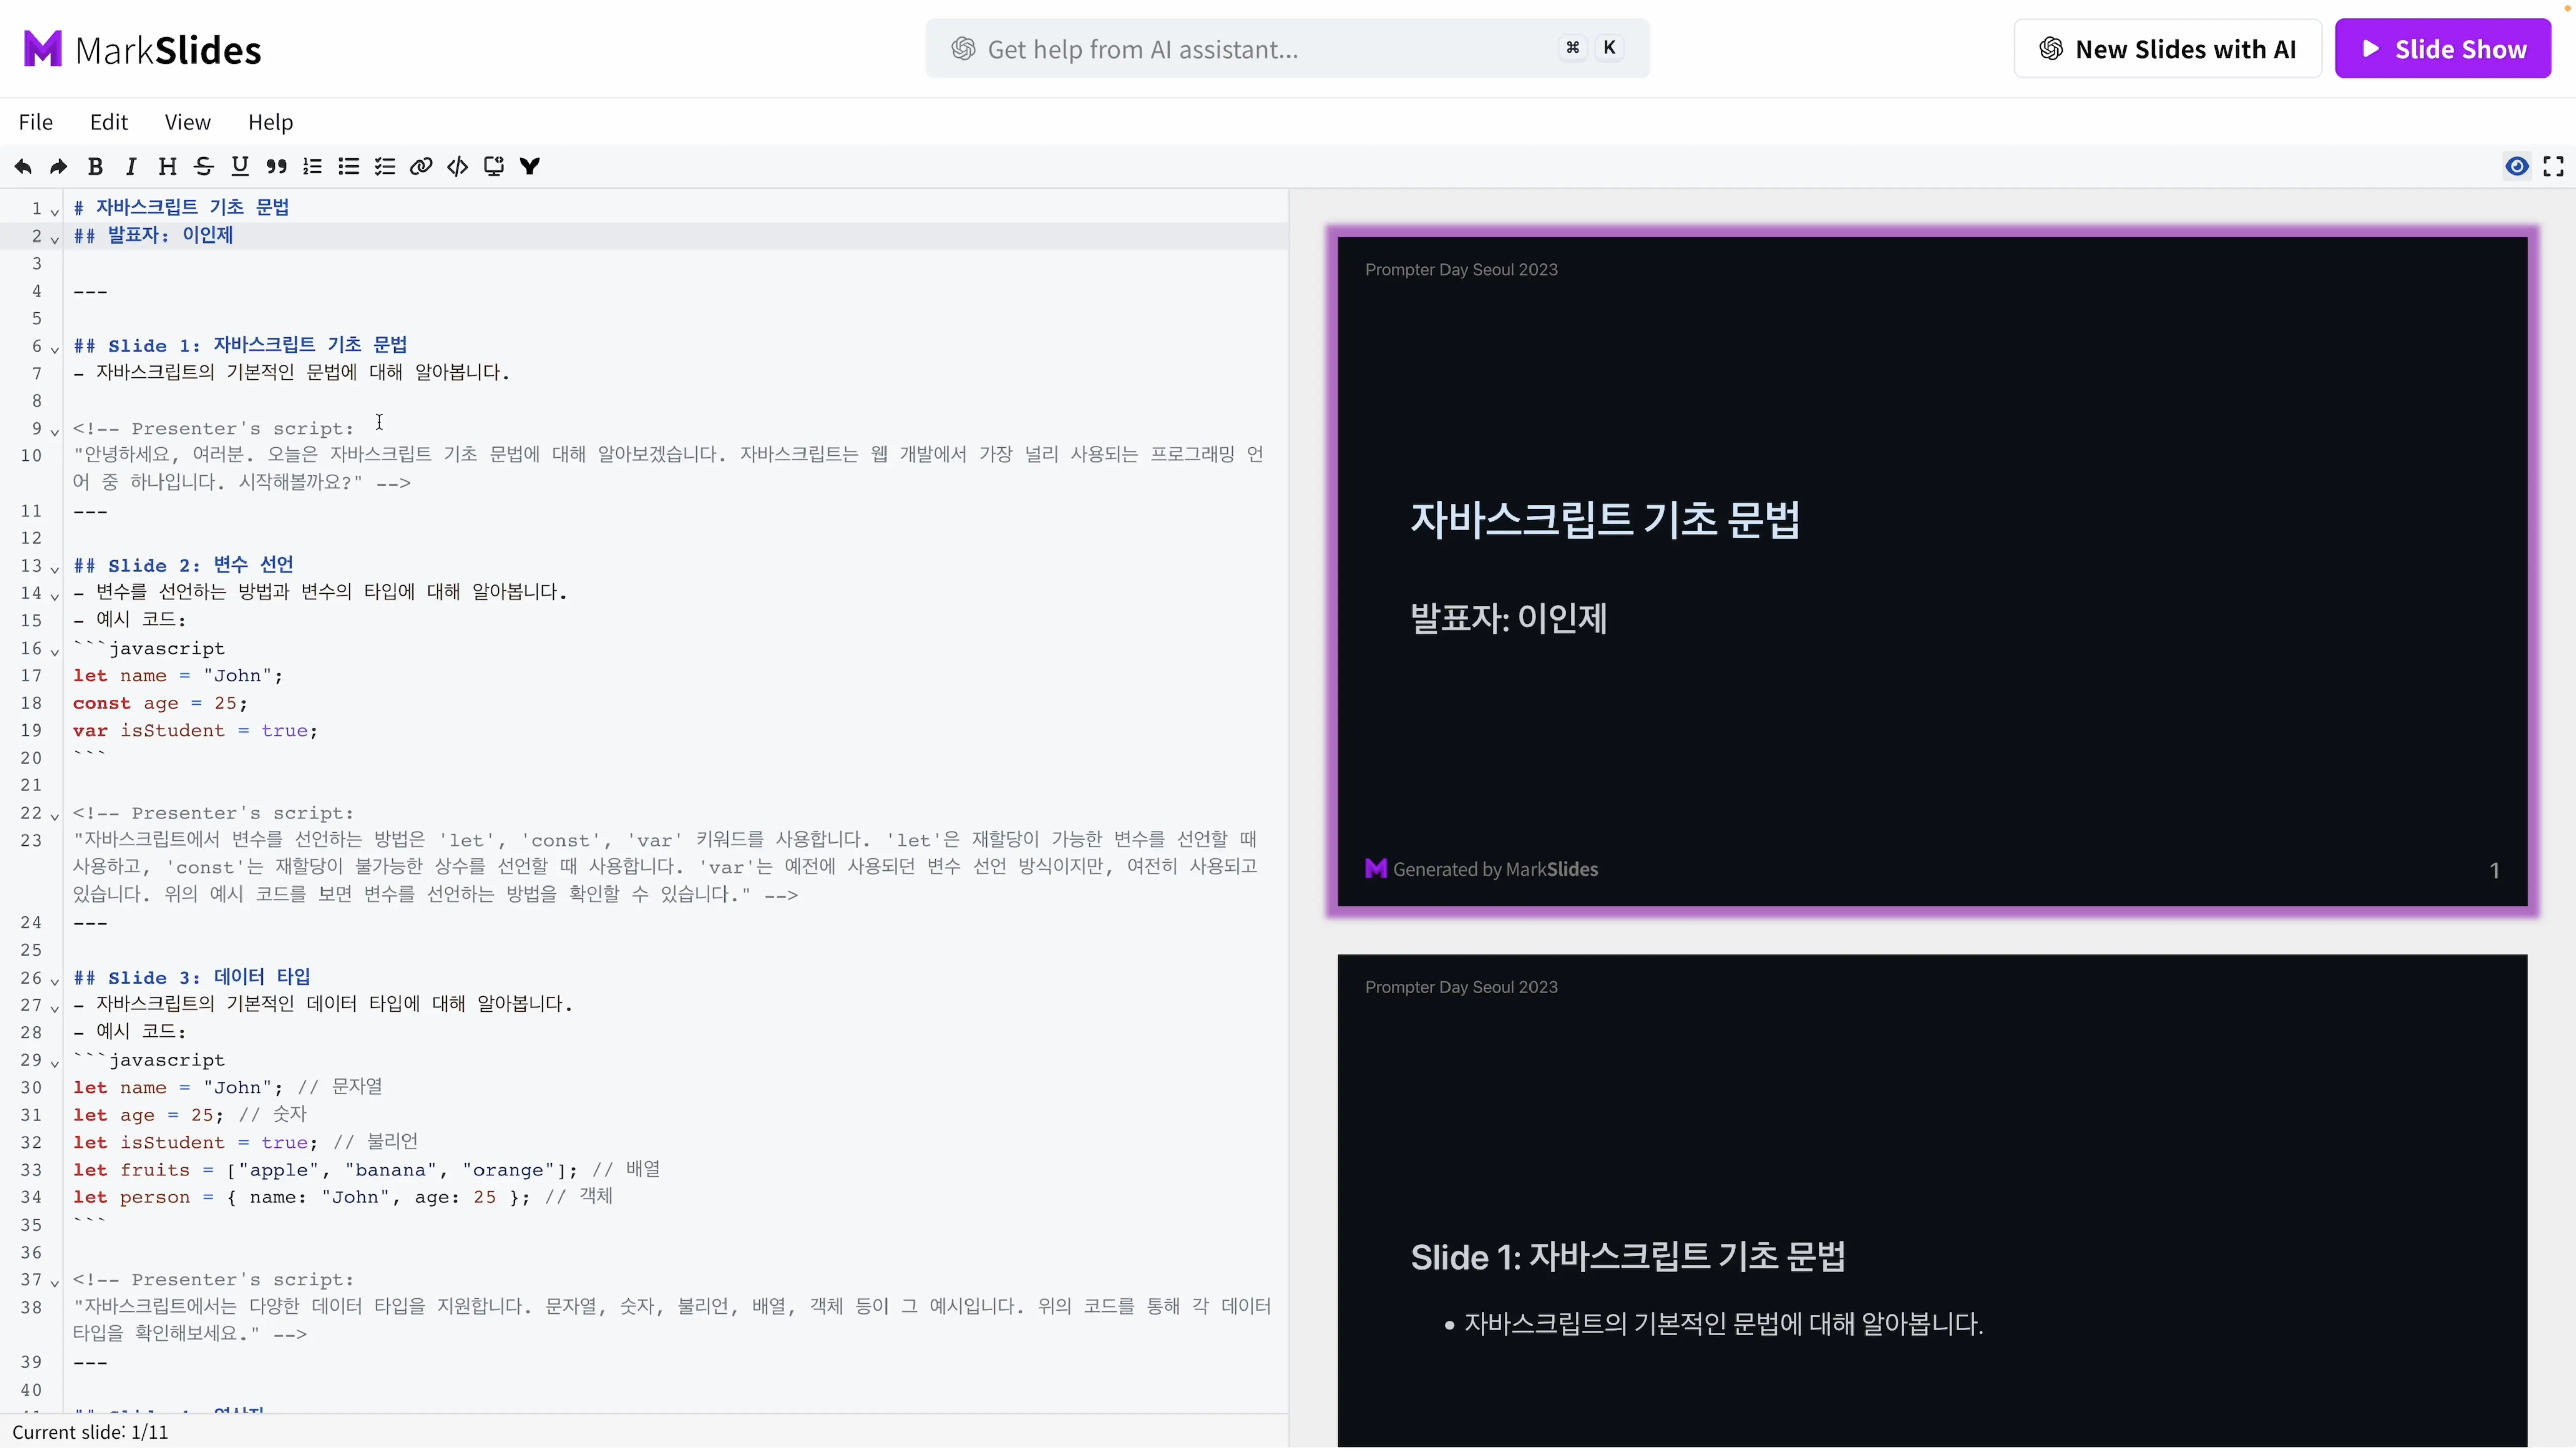This screenshot has width=2576, height=1449.
Task: Create New Slides with AI
Action: [2168, 49]
